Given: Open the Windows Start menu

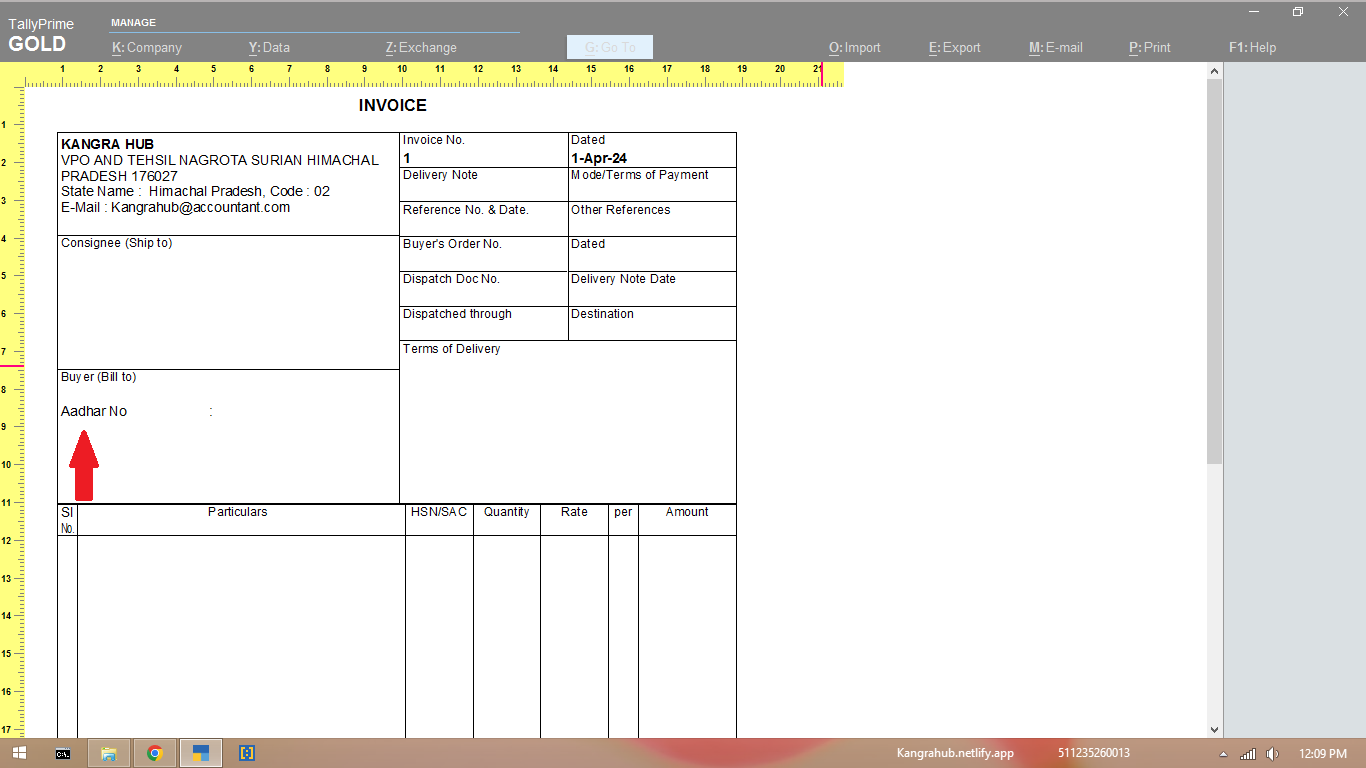Looking at the screenshot, I should pyautogui.click(x=19, y=753).
